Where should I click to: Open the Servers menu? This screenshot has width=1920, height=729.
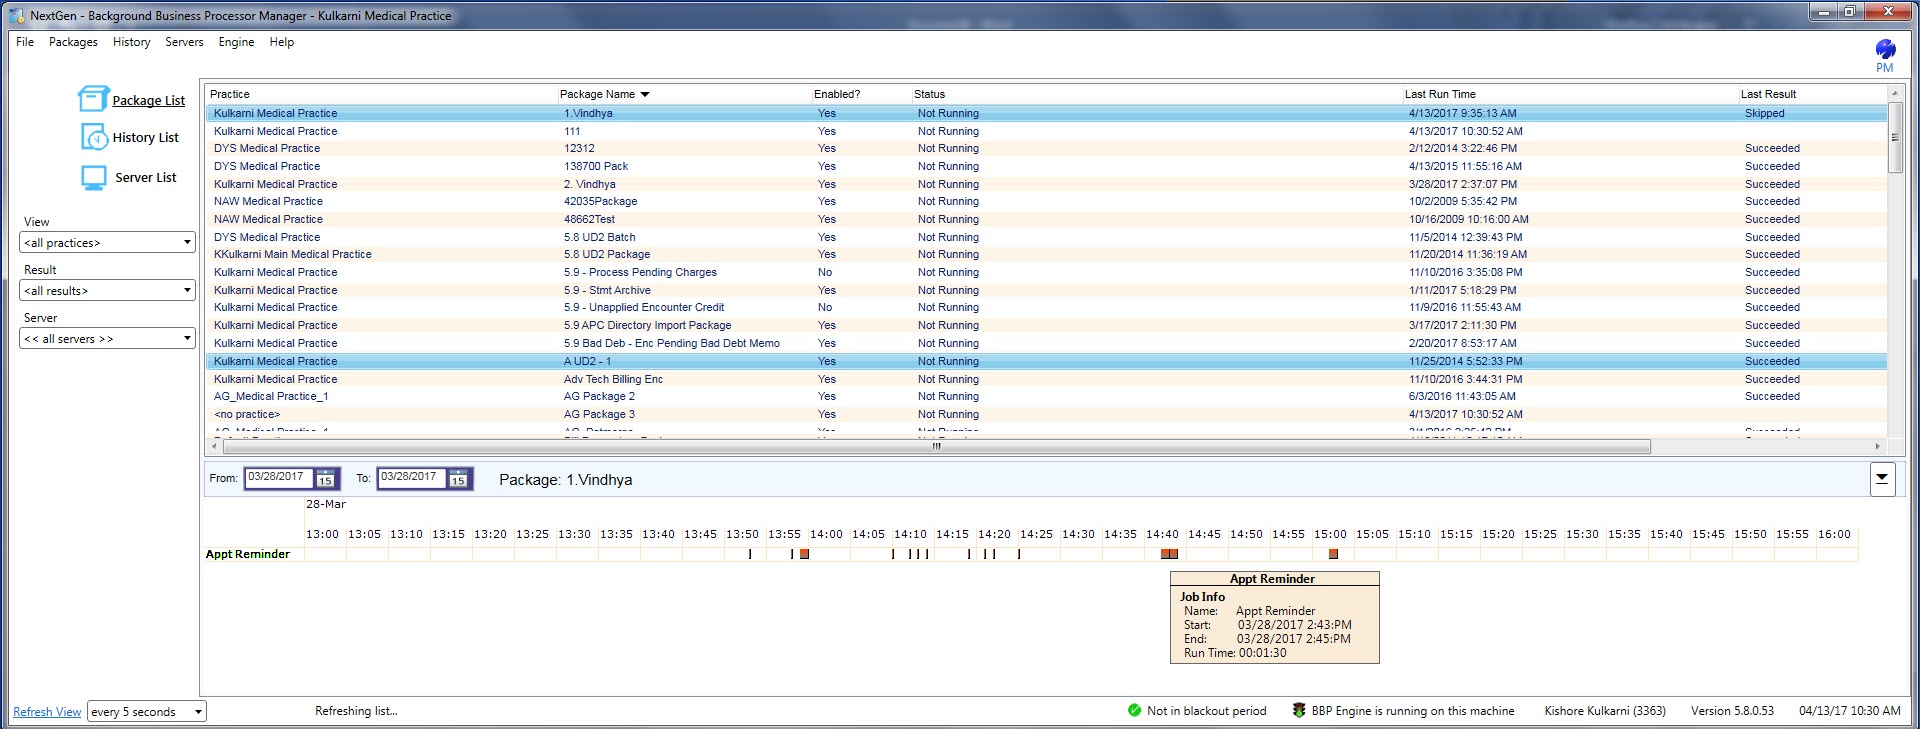point(184,42)
